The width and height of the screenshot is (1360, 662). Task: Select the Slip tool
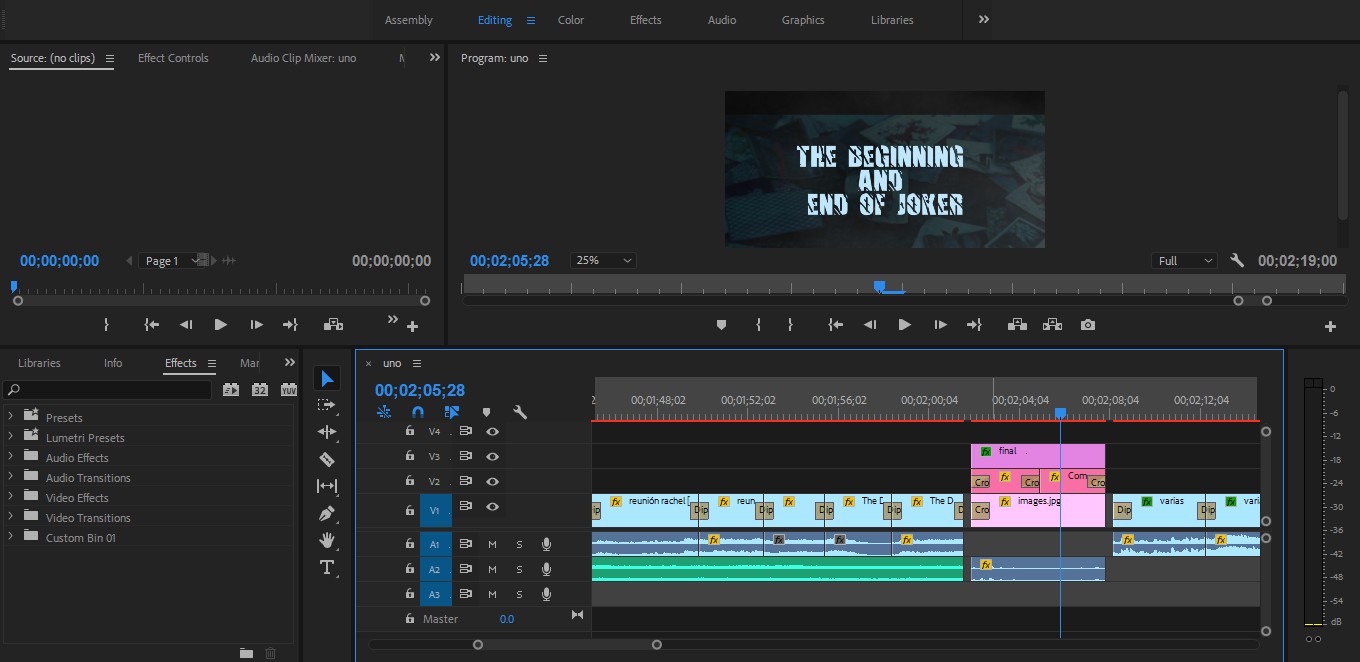[327, 486]
